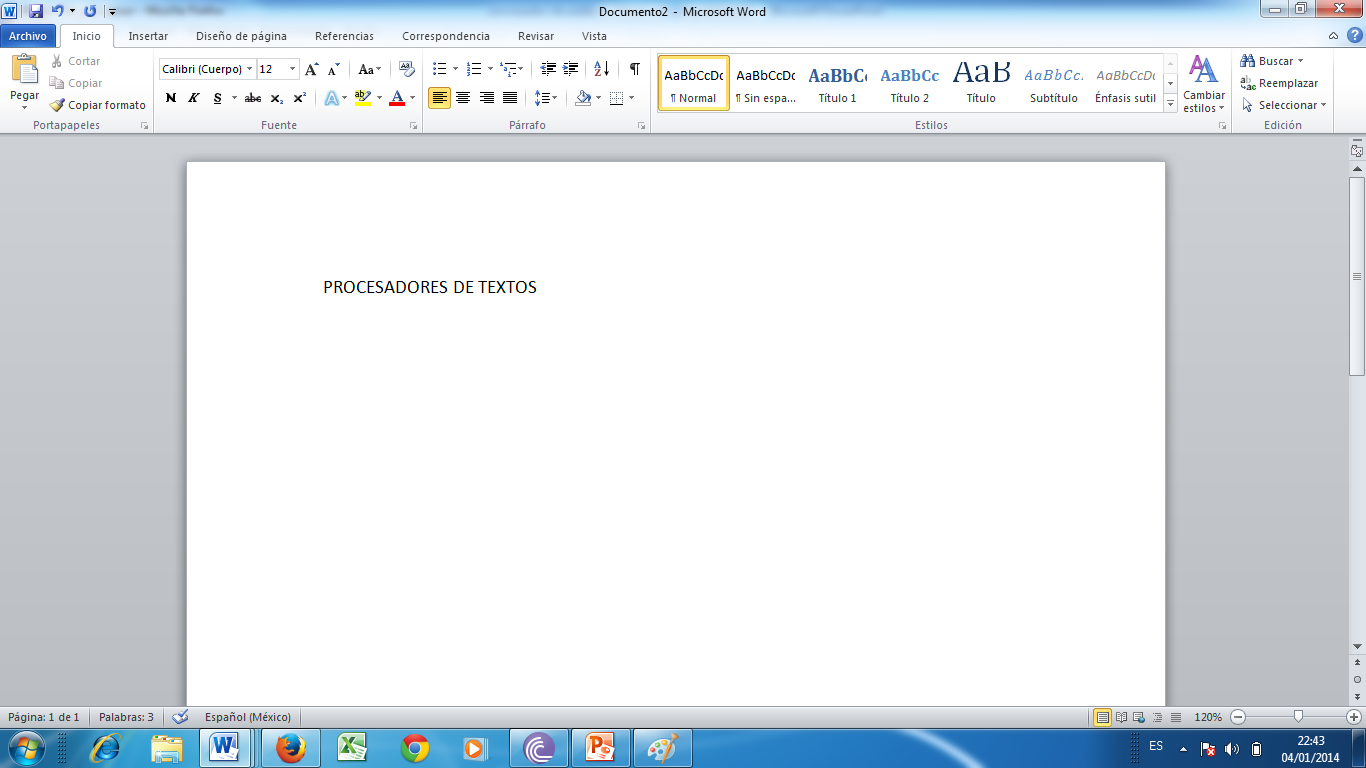Click the Copiar formato paintbrush icon
1366x768 pixels.
(x=58, y=105)
